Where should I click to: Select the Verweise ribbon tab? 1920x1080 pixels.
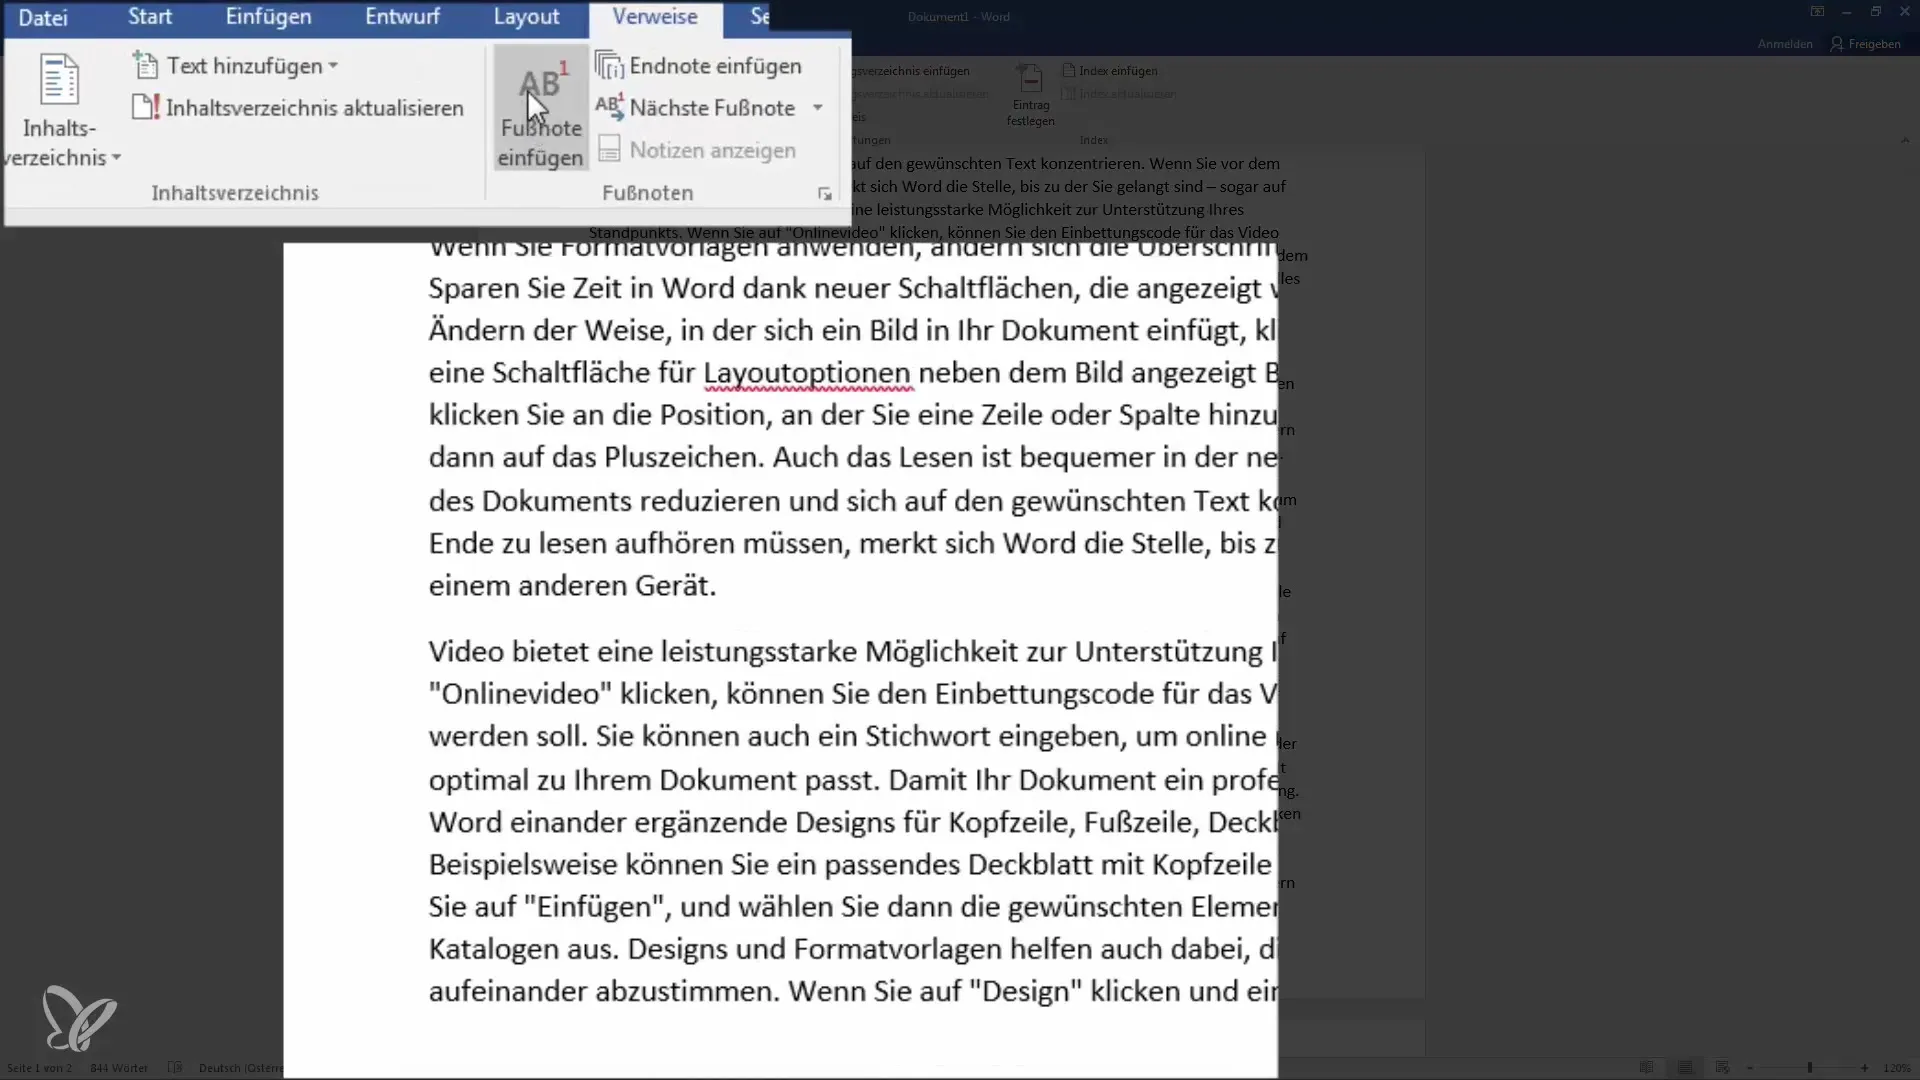pyautogui.click(x=654, y=16)
